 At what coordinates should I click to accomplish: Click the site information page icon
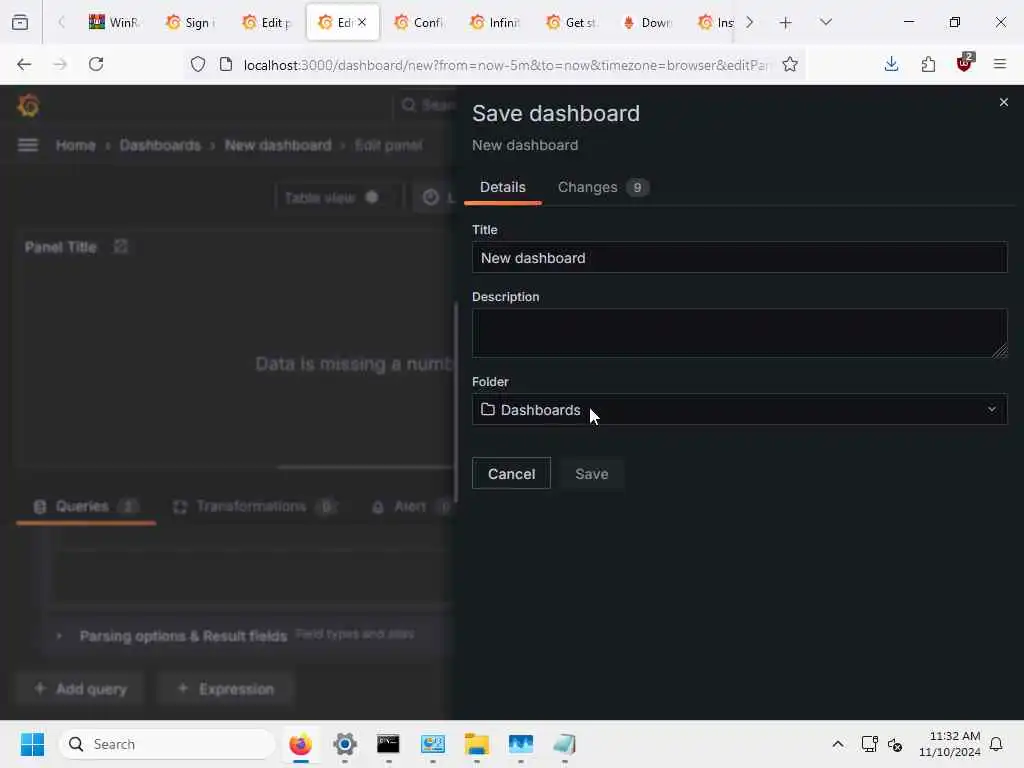[226, 64]
